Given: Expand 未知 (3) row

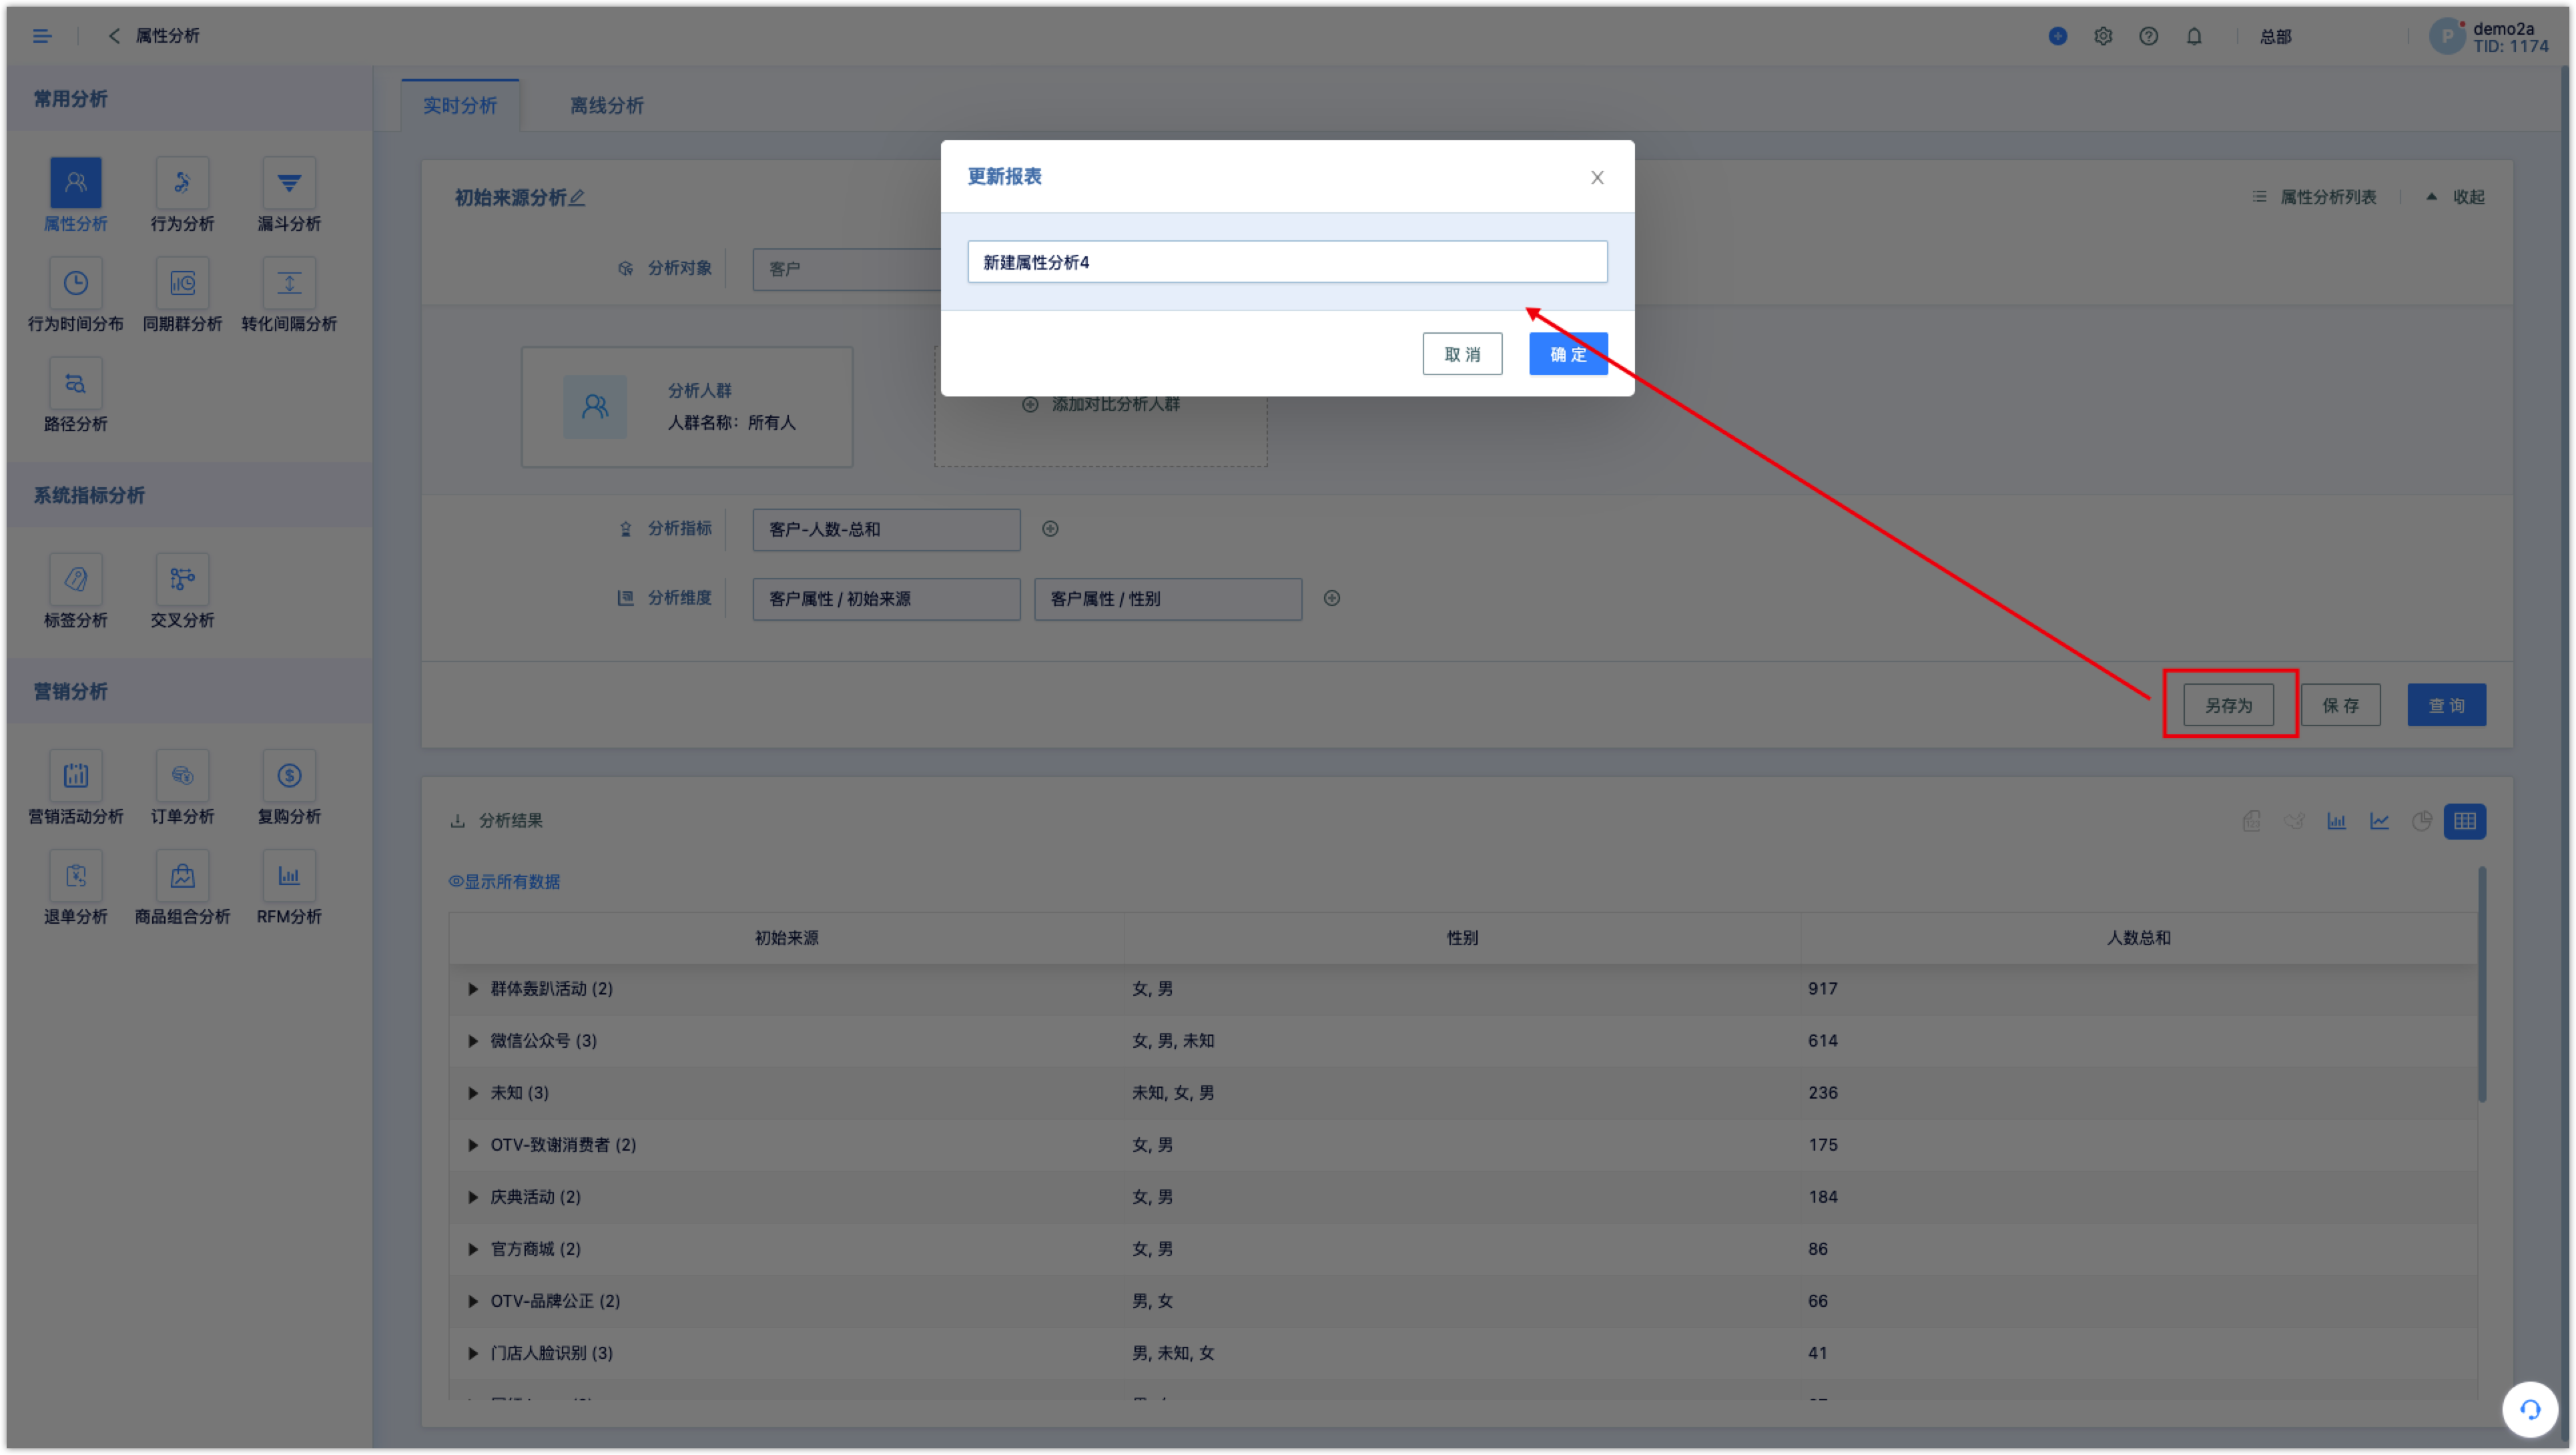Looking at the screenshot, I should coord(473,1092).
